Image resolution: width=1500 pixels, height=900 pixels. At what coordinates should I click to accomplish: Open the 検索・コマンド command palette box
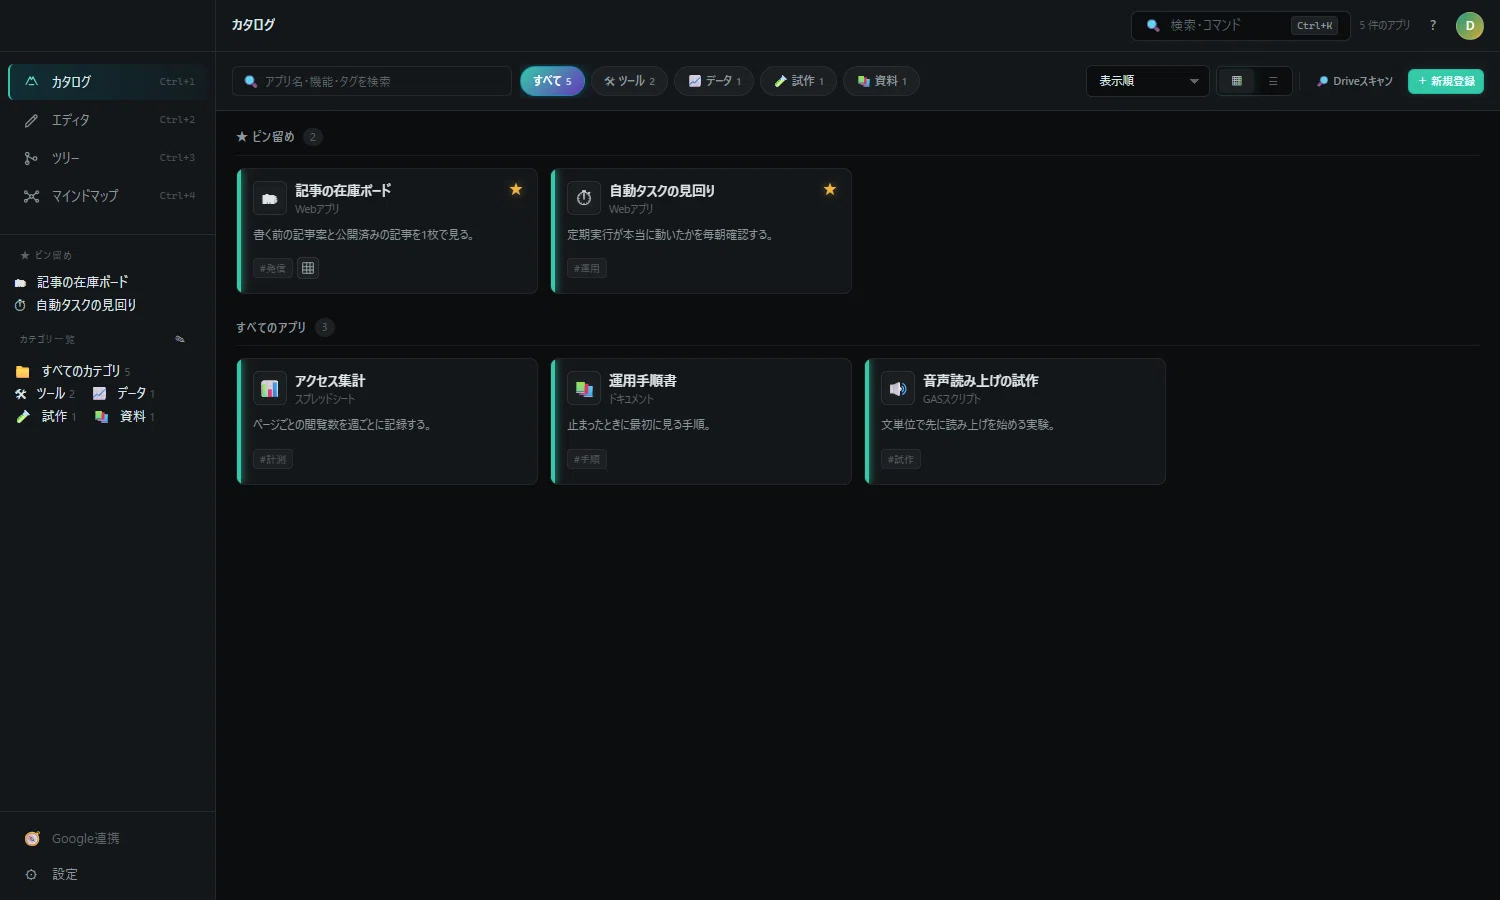(1240, 25)
